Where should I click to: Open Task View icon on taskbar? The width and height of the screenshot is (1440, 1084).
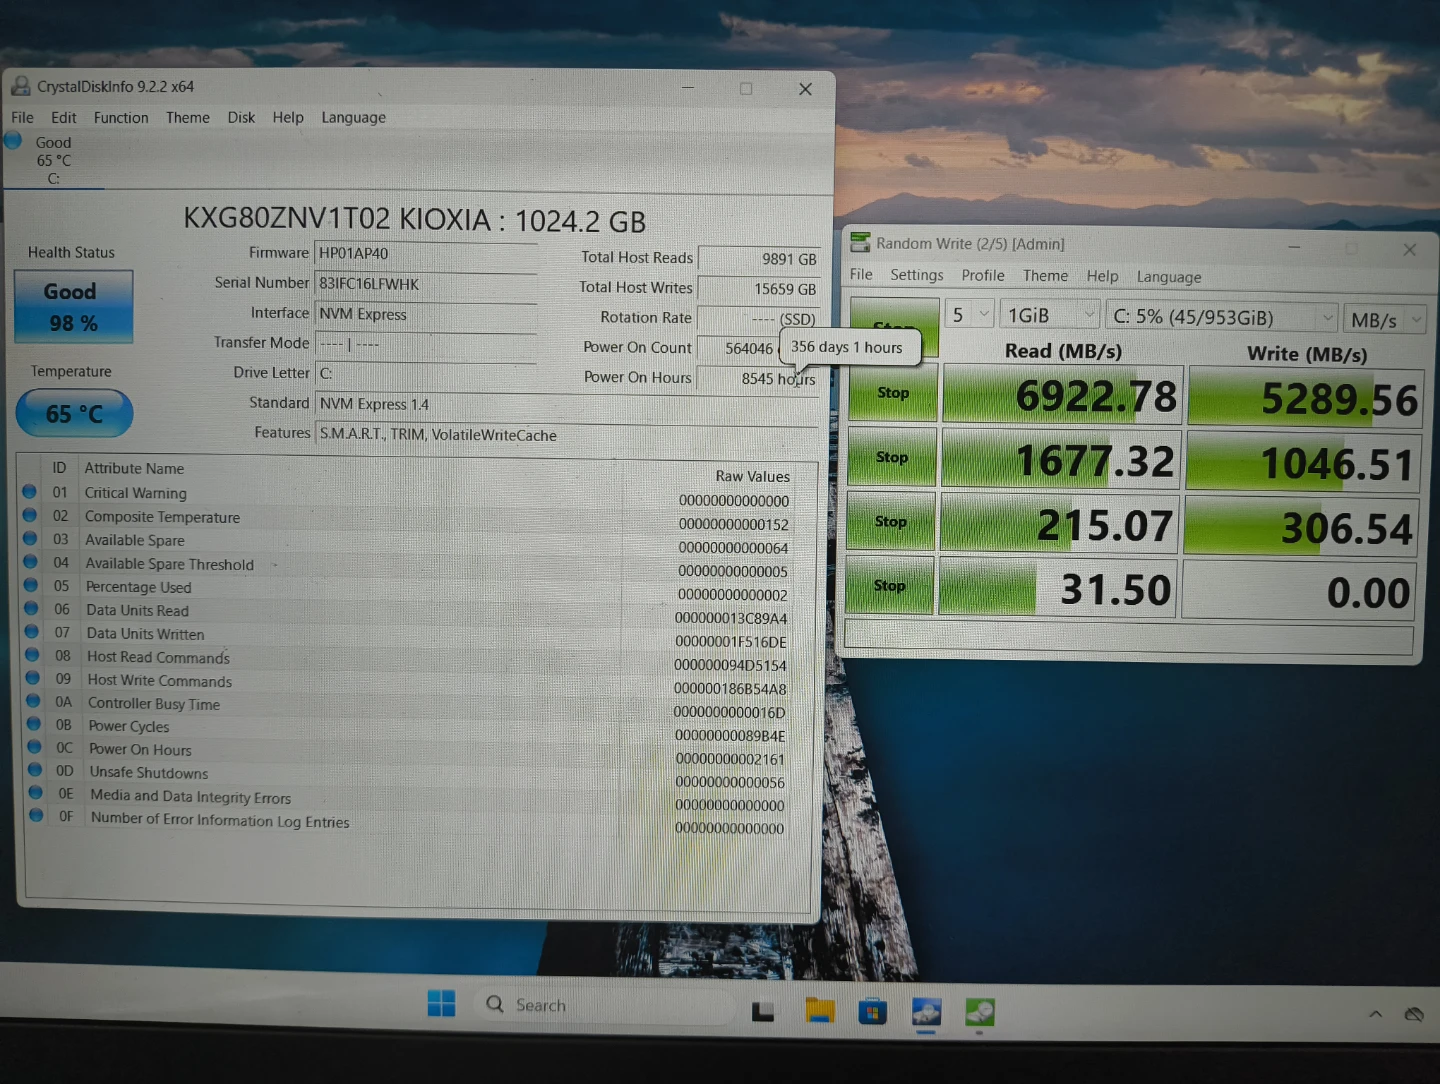pyautogui.click(x=763, y=1011)
